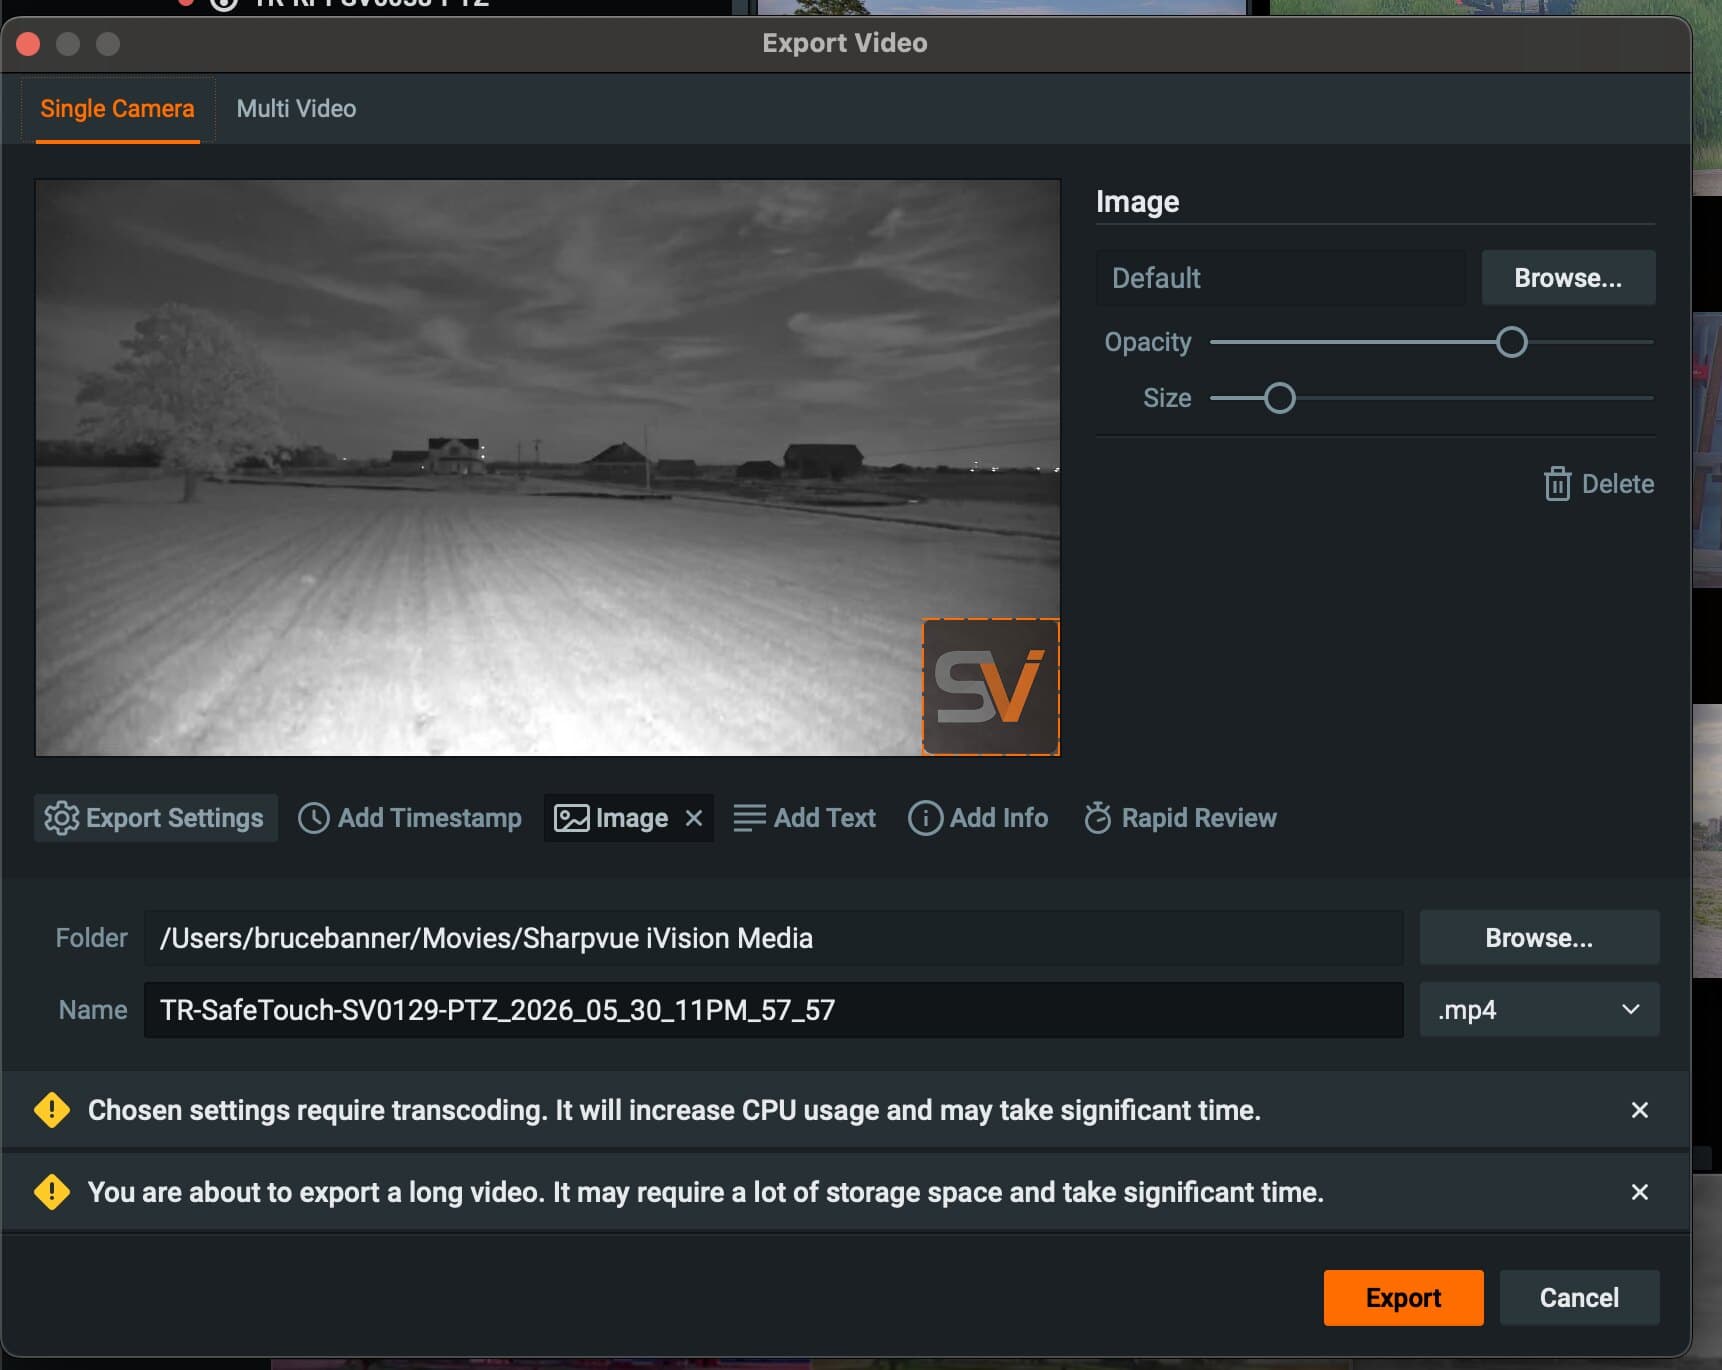Click Browse next to the Default image field
Screen dimensions: 1722x1370
click(x=1567, y=278)
